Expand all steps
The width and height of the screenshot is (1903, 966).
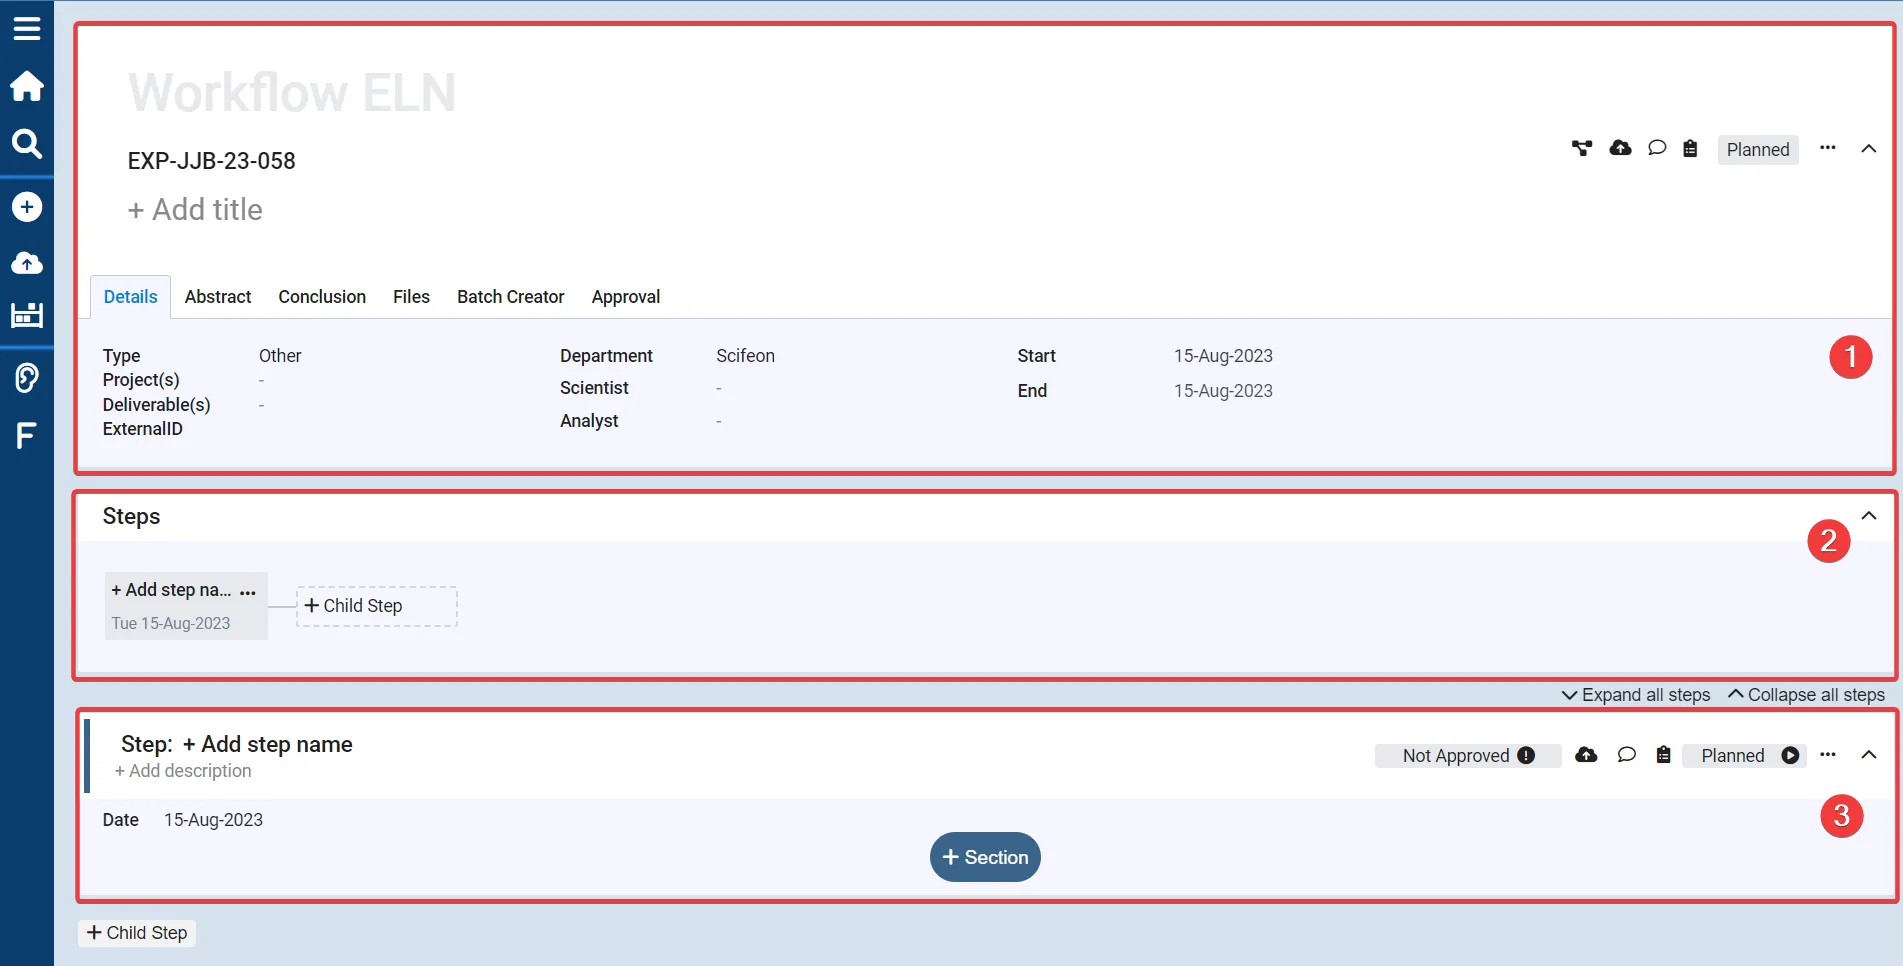(1636, 695)
